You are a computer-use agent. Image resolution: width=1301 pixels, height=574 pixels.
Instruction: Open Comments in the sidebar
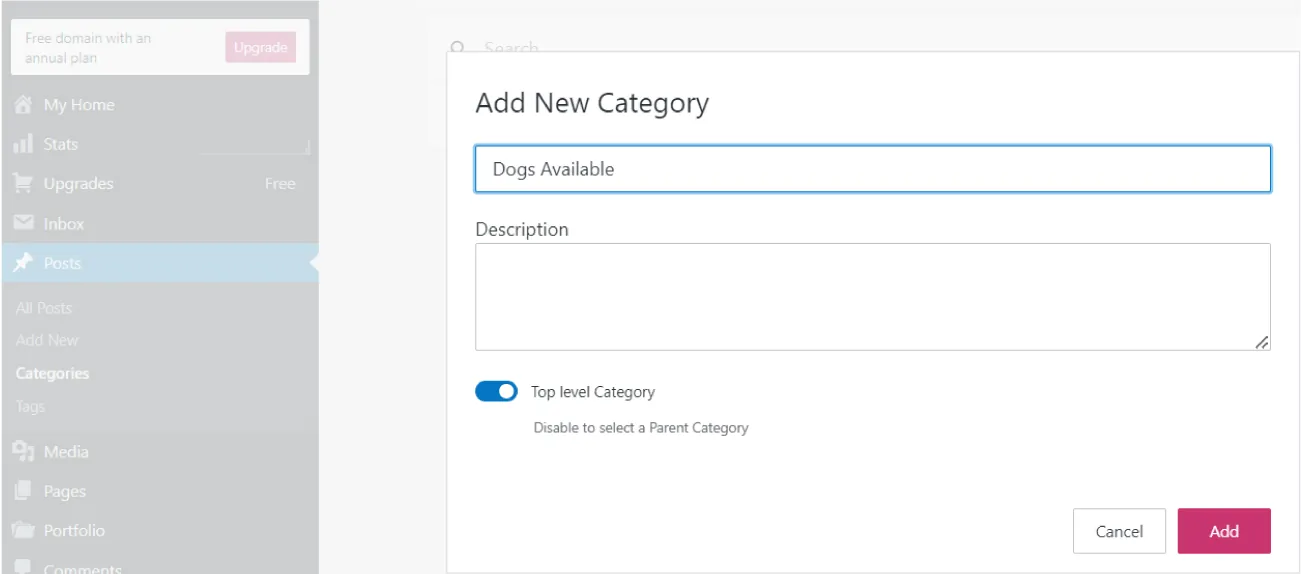click(x=82, y=568)
